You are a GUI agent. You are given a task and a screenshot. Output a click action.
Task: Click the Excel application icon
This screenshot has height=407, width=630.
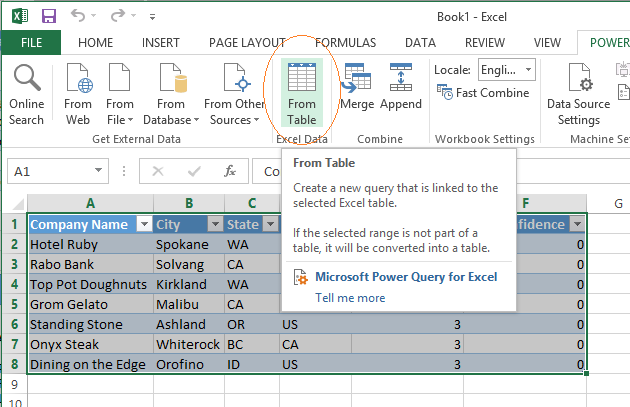coord(20,16)
